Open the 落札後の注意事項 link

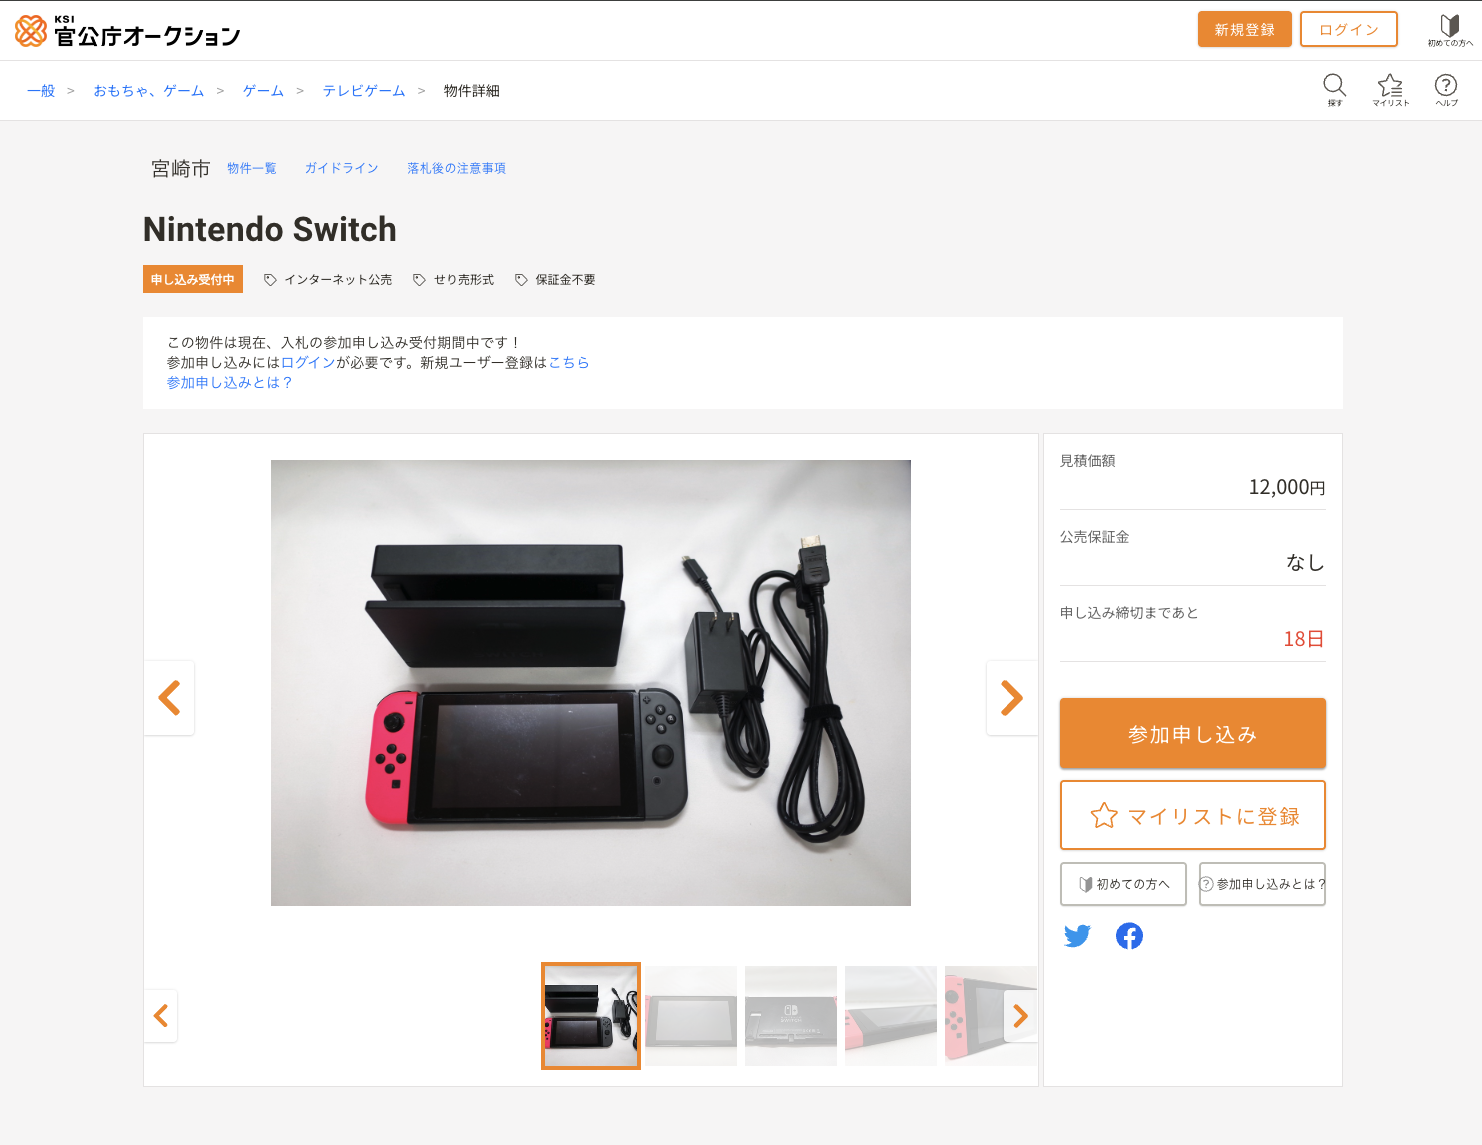tap(456, 168)
